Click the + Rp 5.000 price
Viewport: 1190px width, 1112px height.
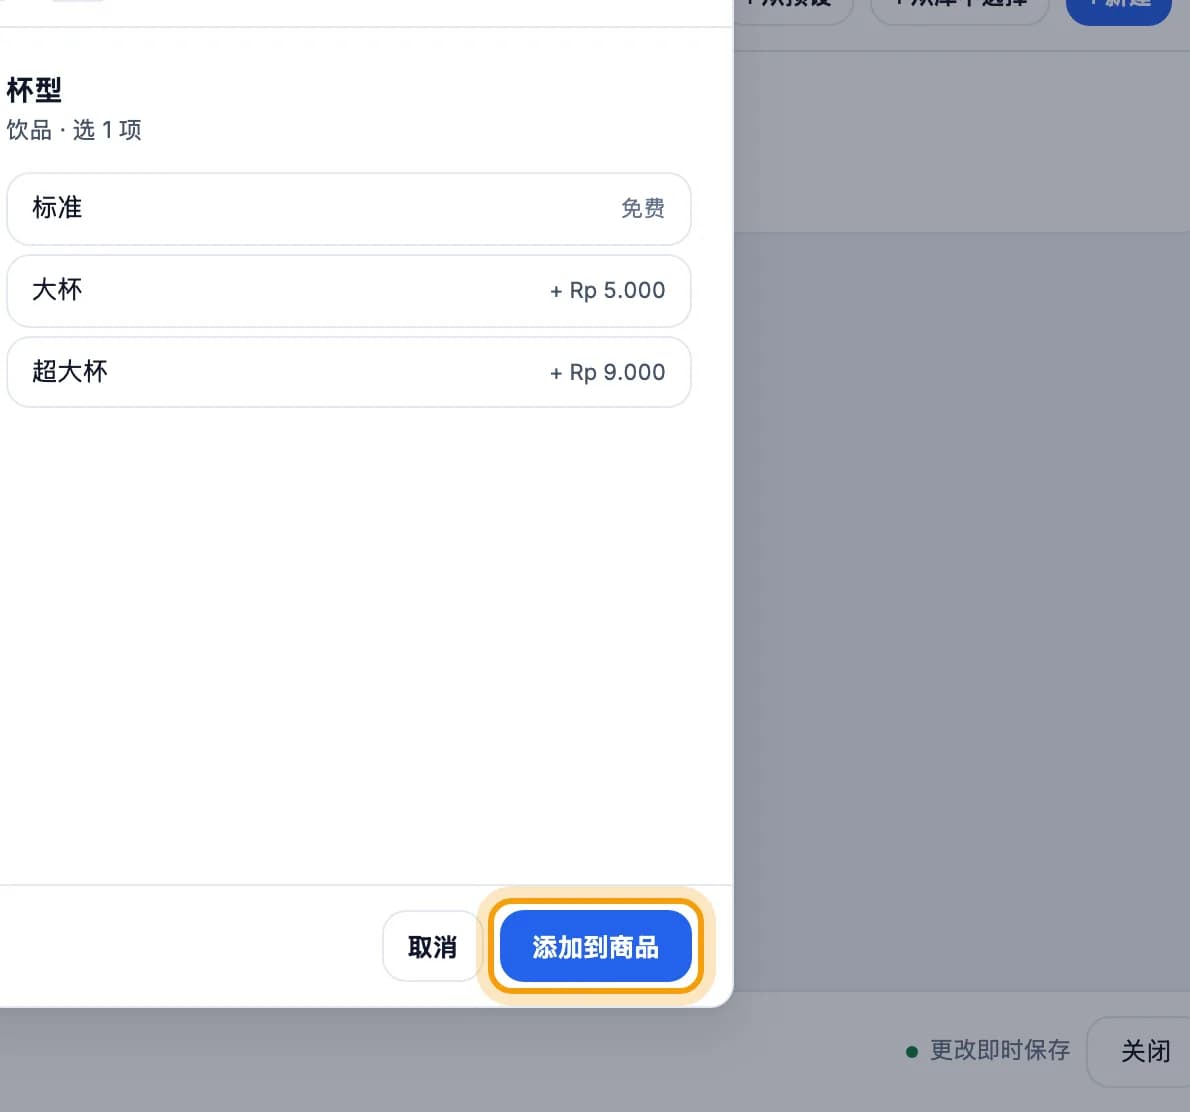607,291
